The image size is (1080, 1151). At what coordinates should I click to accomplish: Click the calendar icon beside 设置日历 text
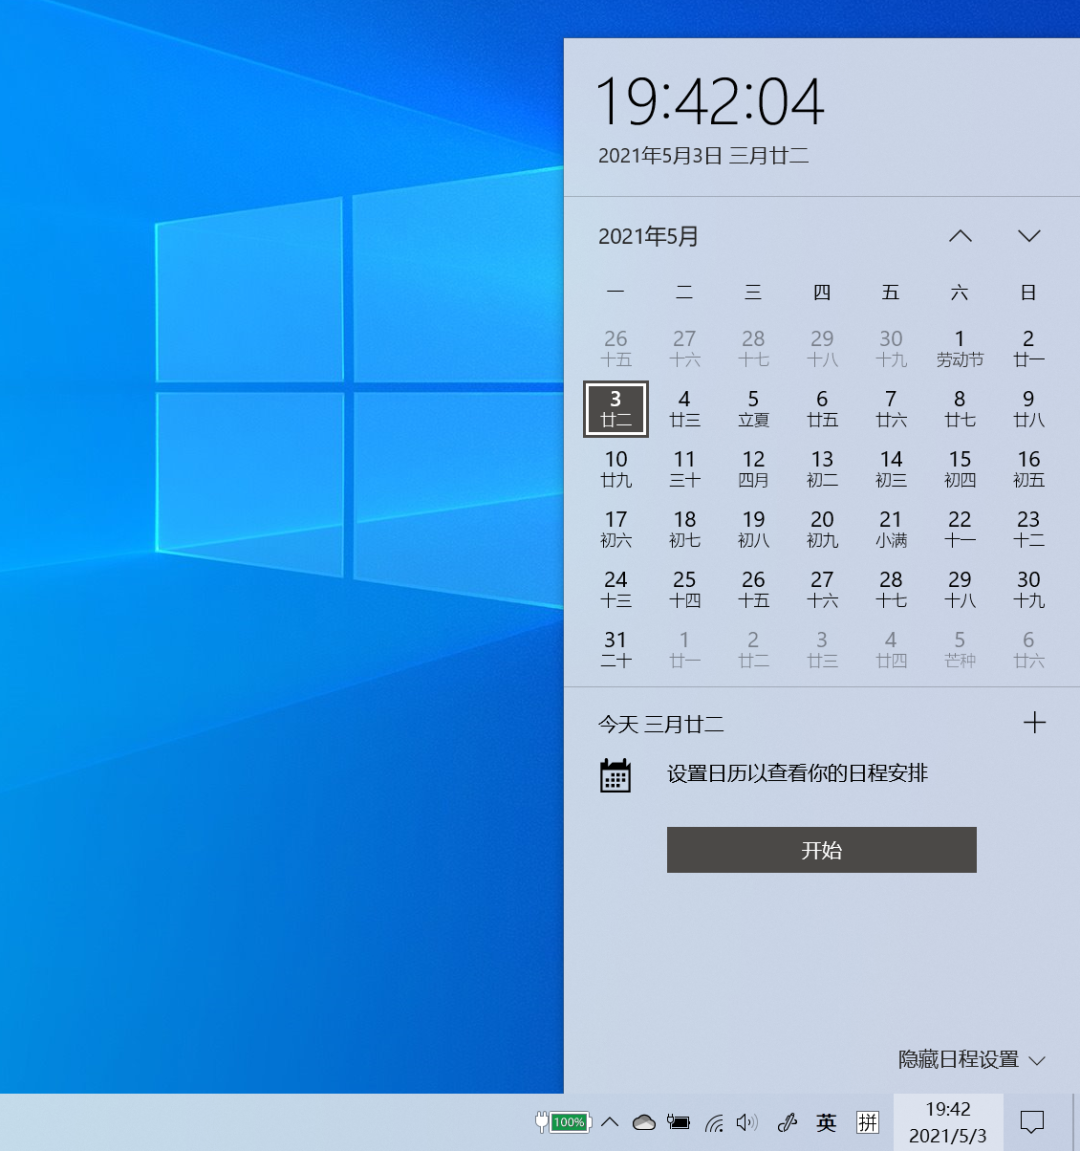click(616, 774)
